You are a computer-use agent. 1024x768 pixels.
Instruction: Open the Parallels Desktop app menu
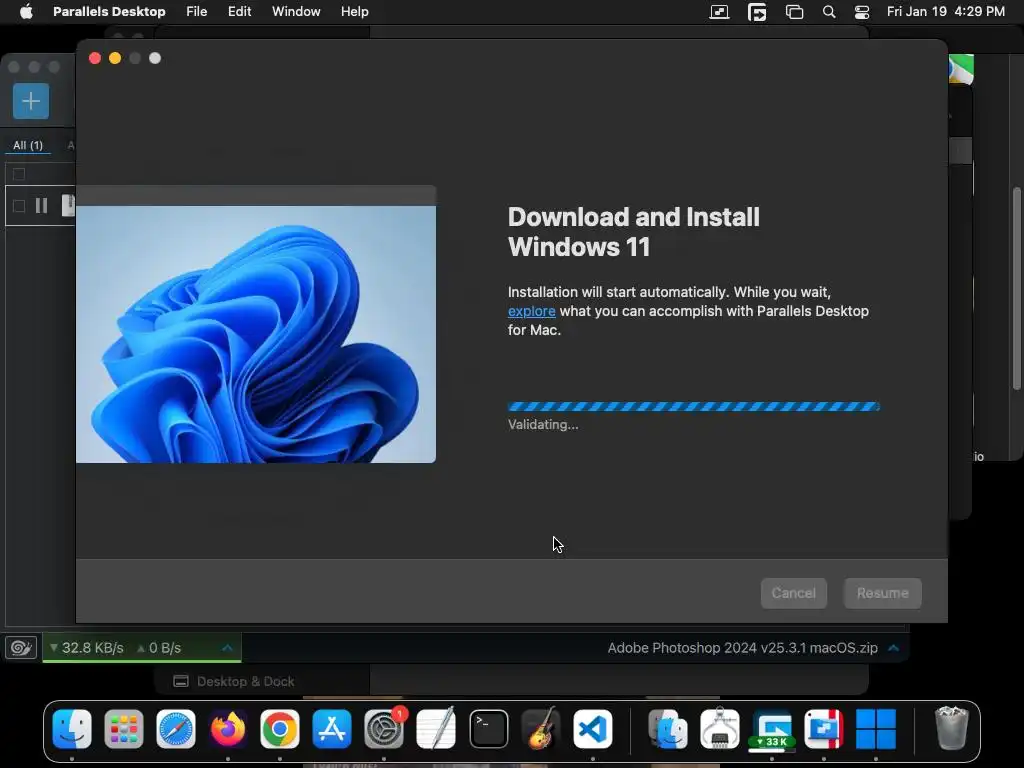(x=109, y=12)
